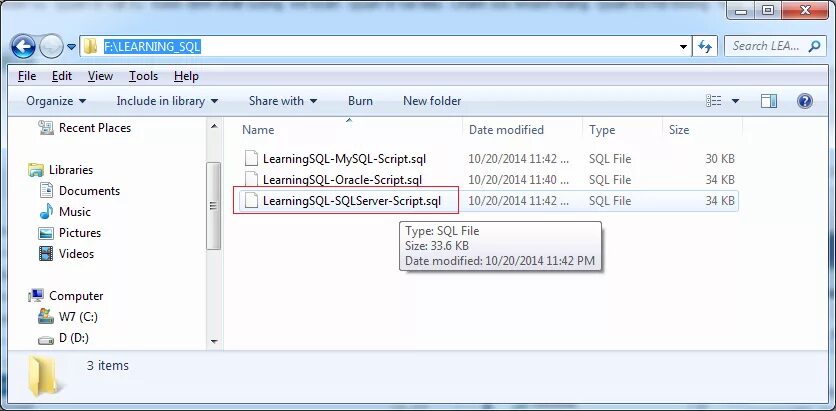Click navigation pane scroll up arrow
This screenshot has height=411, width=836.
[x=214, y=126]
